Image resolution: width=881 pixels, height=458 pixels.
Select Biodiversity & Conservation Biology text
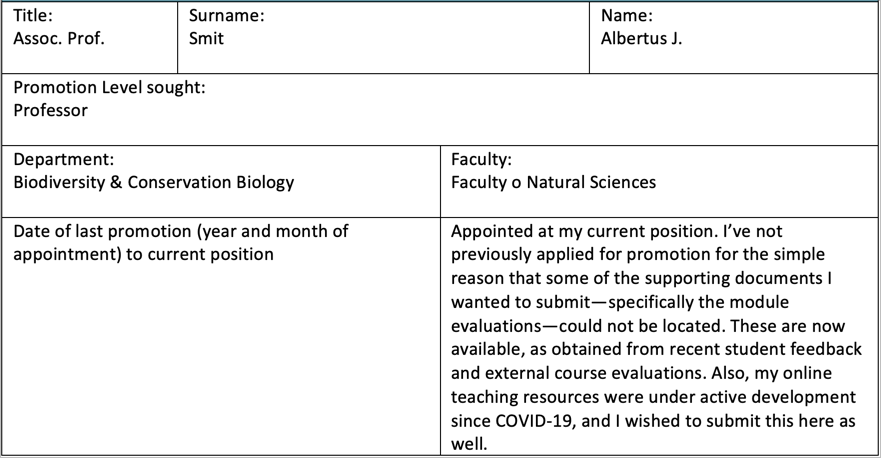point(154,183)
